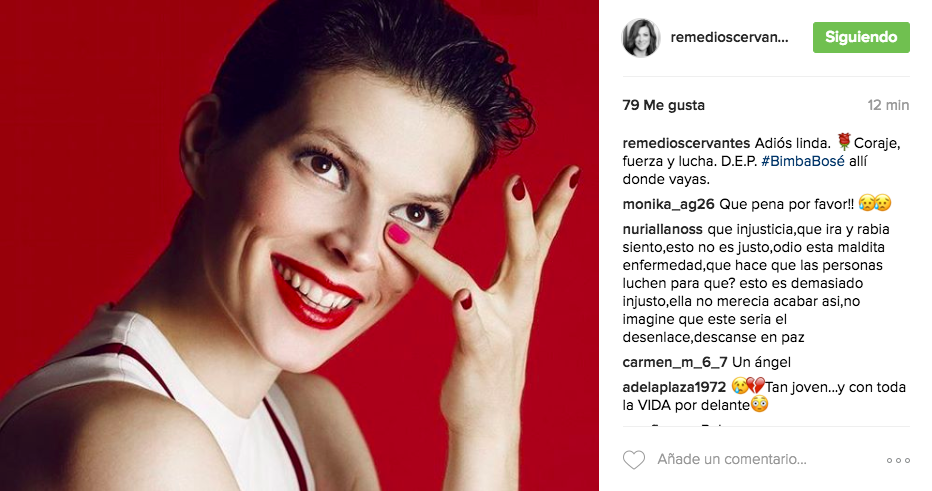Click the posted portrait photo
Viewport: 932px width, 491px height.
click(299, 246)
